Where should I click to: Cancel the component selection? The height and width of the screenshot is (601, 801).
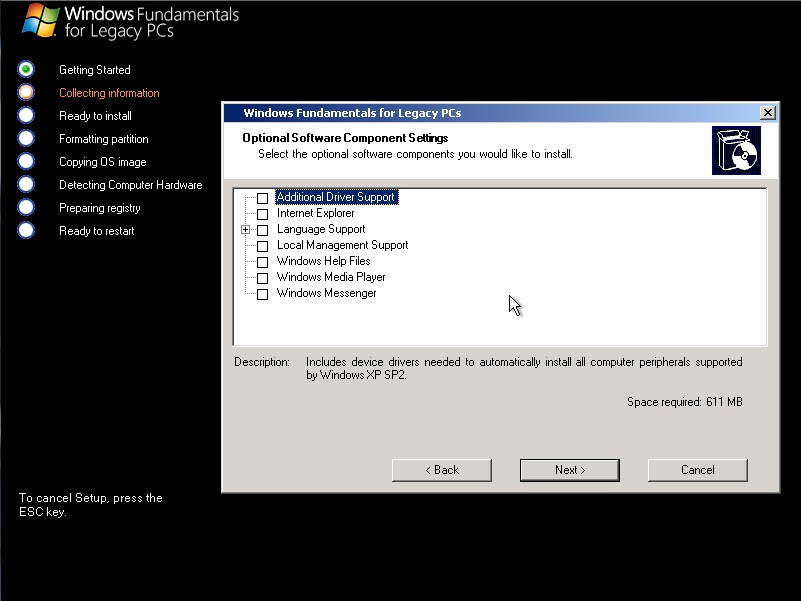point(697,470)
